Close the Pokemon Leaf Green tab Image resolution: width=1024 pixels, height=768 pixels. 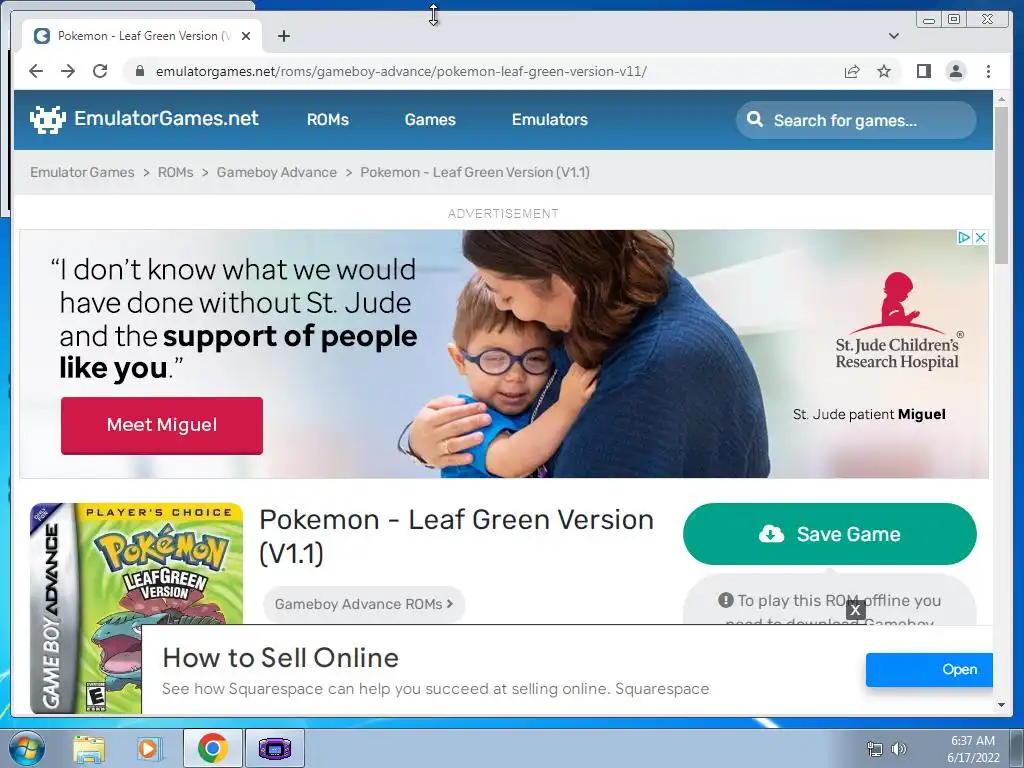[246, 36]
